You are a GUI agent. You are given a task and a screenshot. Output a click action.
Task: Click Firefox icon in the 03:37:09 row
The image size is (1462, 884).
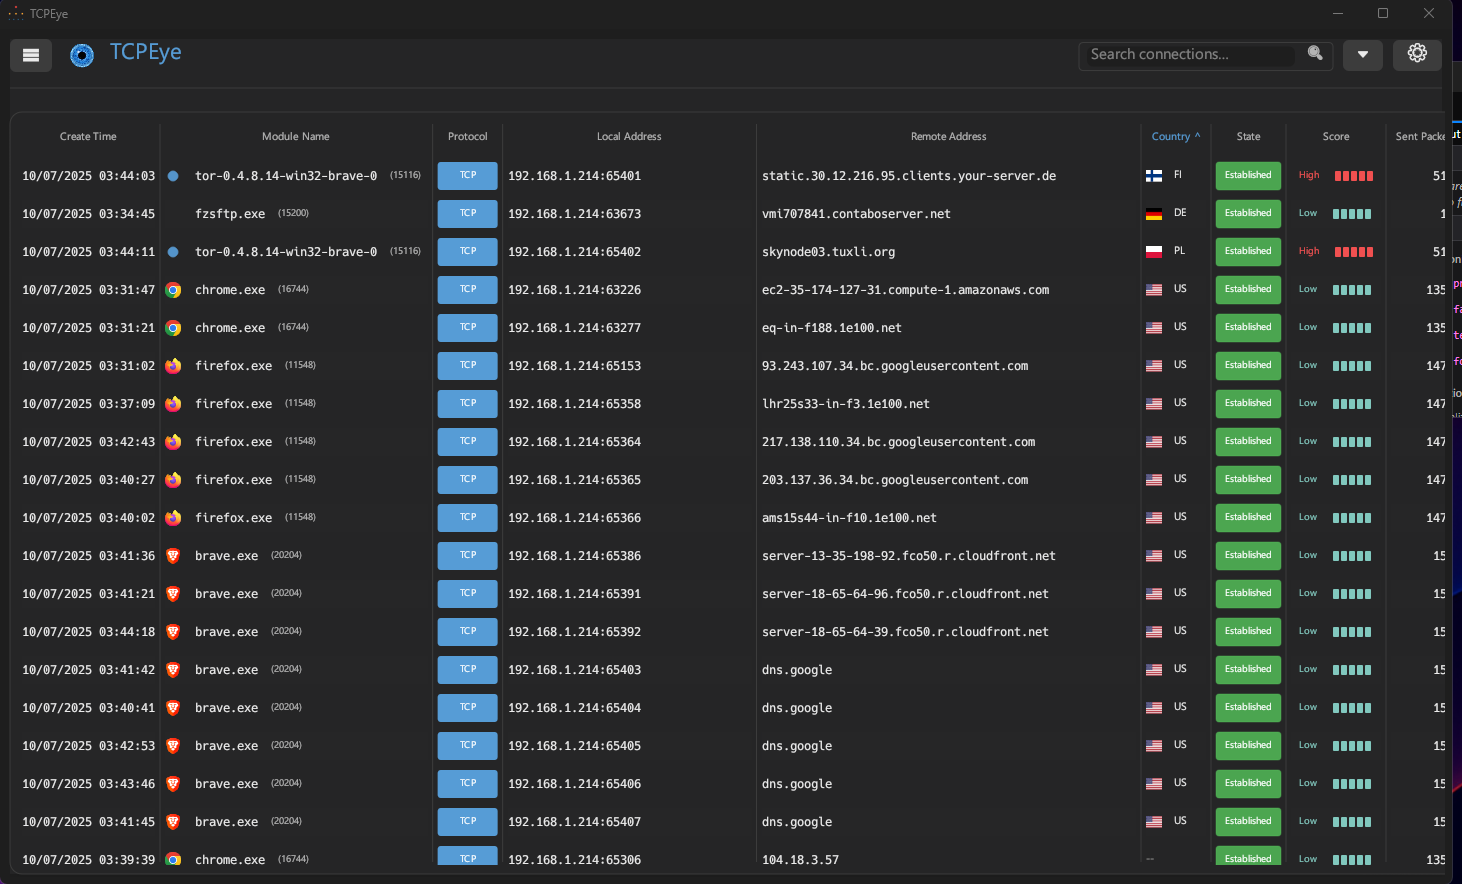(173, 404)
